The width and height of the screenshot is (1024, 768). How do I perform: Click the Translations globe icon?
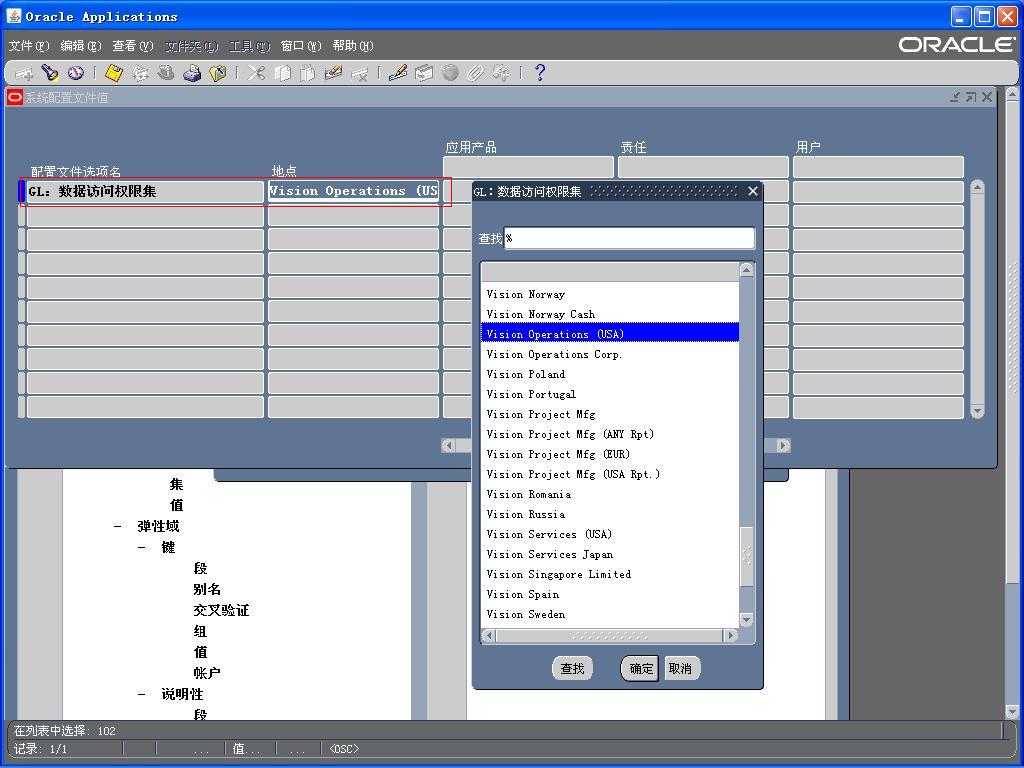tap(450, 73)
